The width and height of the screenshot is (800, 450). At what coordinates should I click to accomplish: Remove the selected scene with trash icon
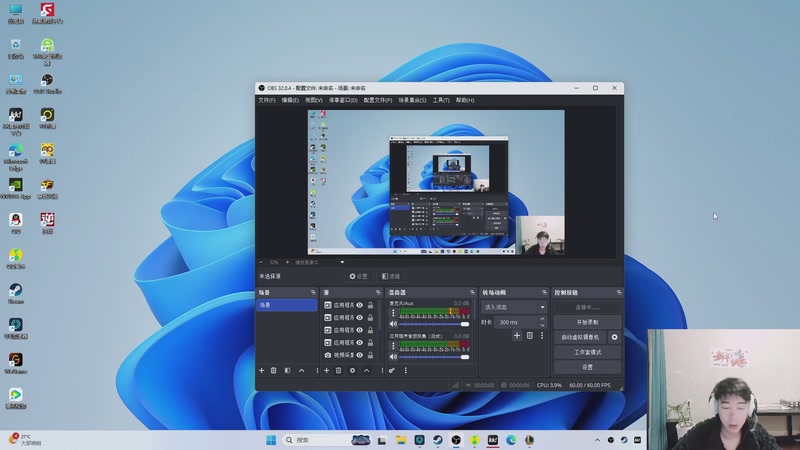(273, 370)
